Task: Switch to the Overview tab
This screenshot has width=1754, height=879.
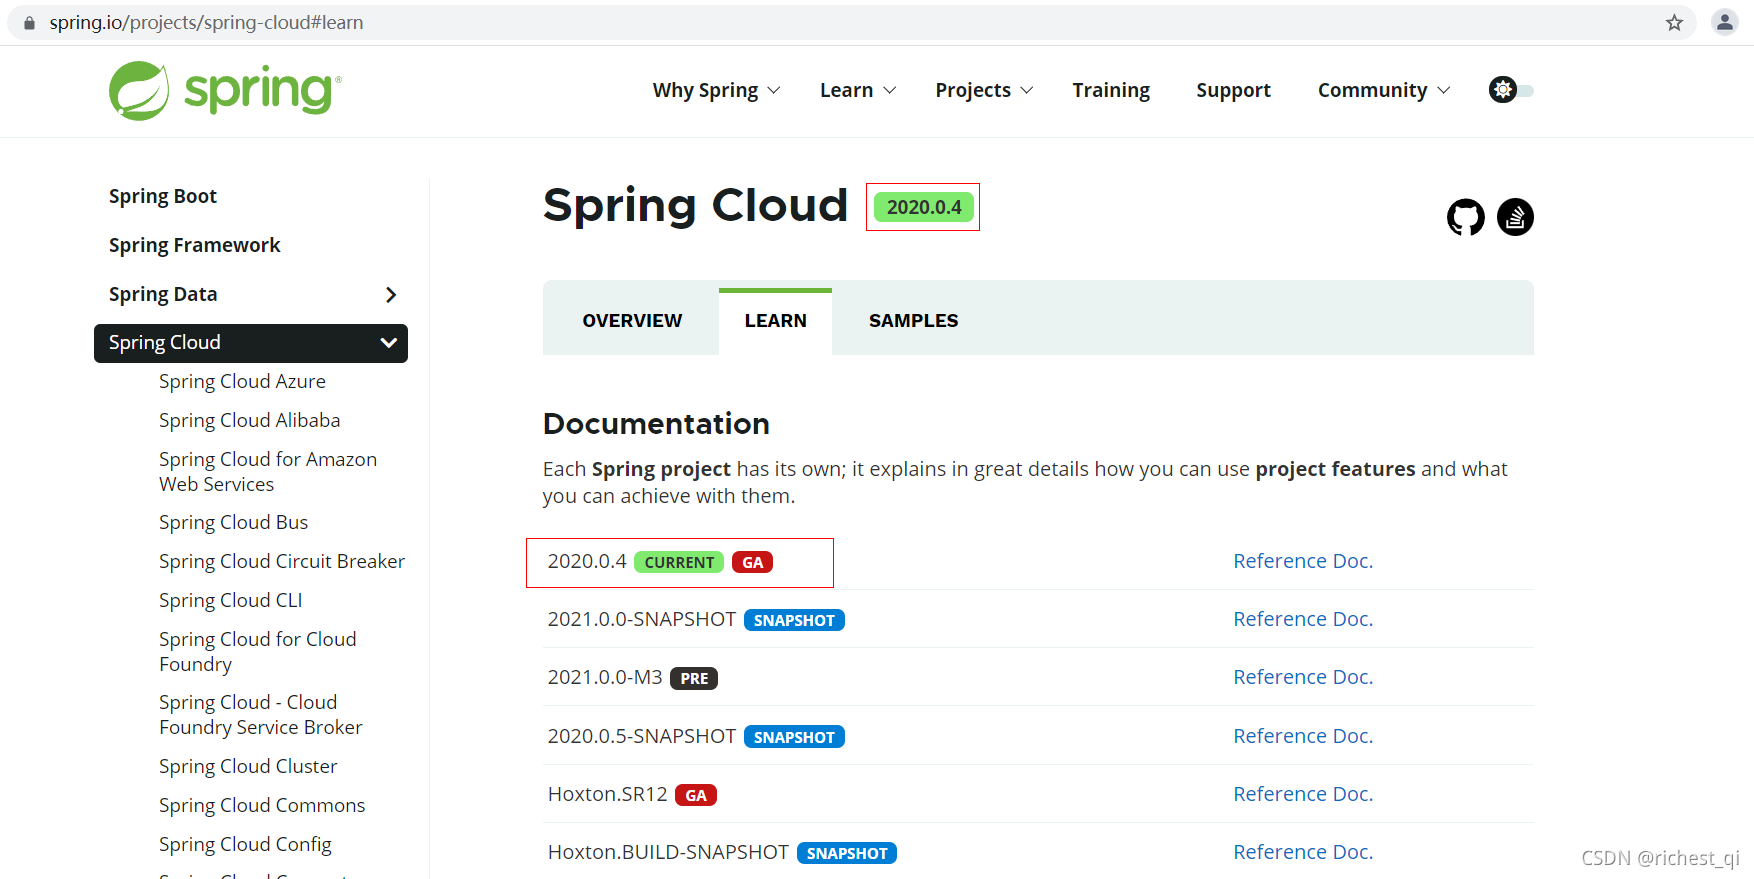Action: pos(632,321)
